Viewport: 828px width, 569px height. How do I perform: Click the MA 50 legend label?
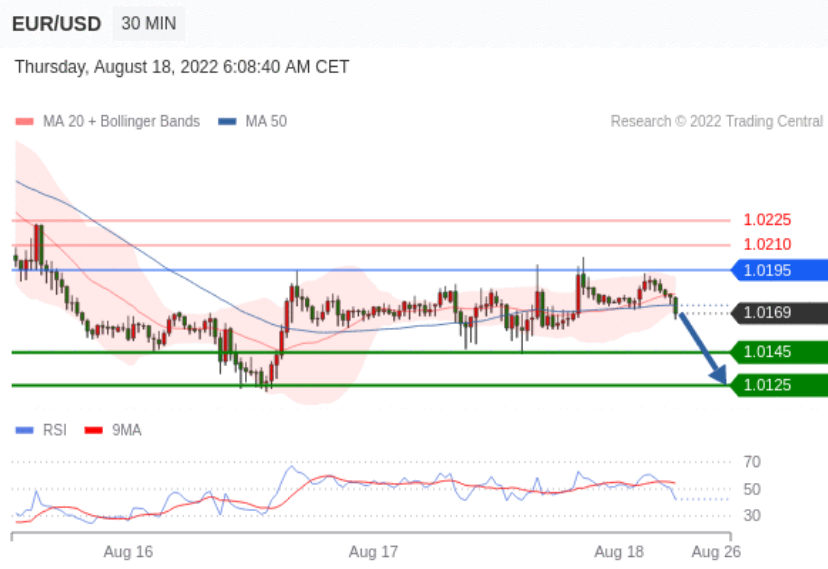(x=266, y=121)
